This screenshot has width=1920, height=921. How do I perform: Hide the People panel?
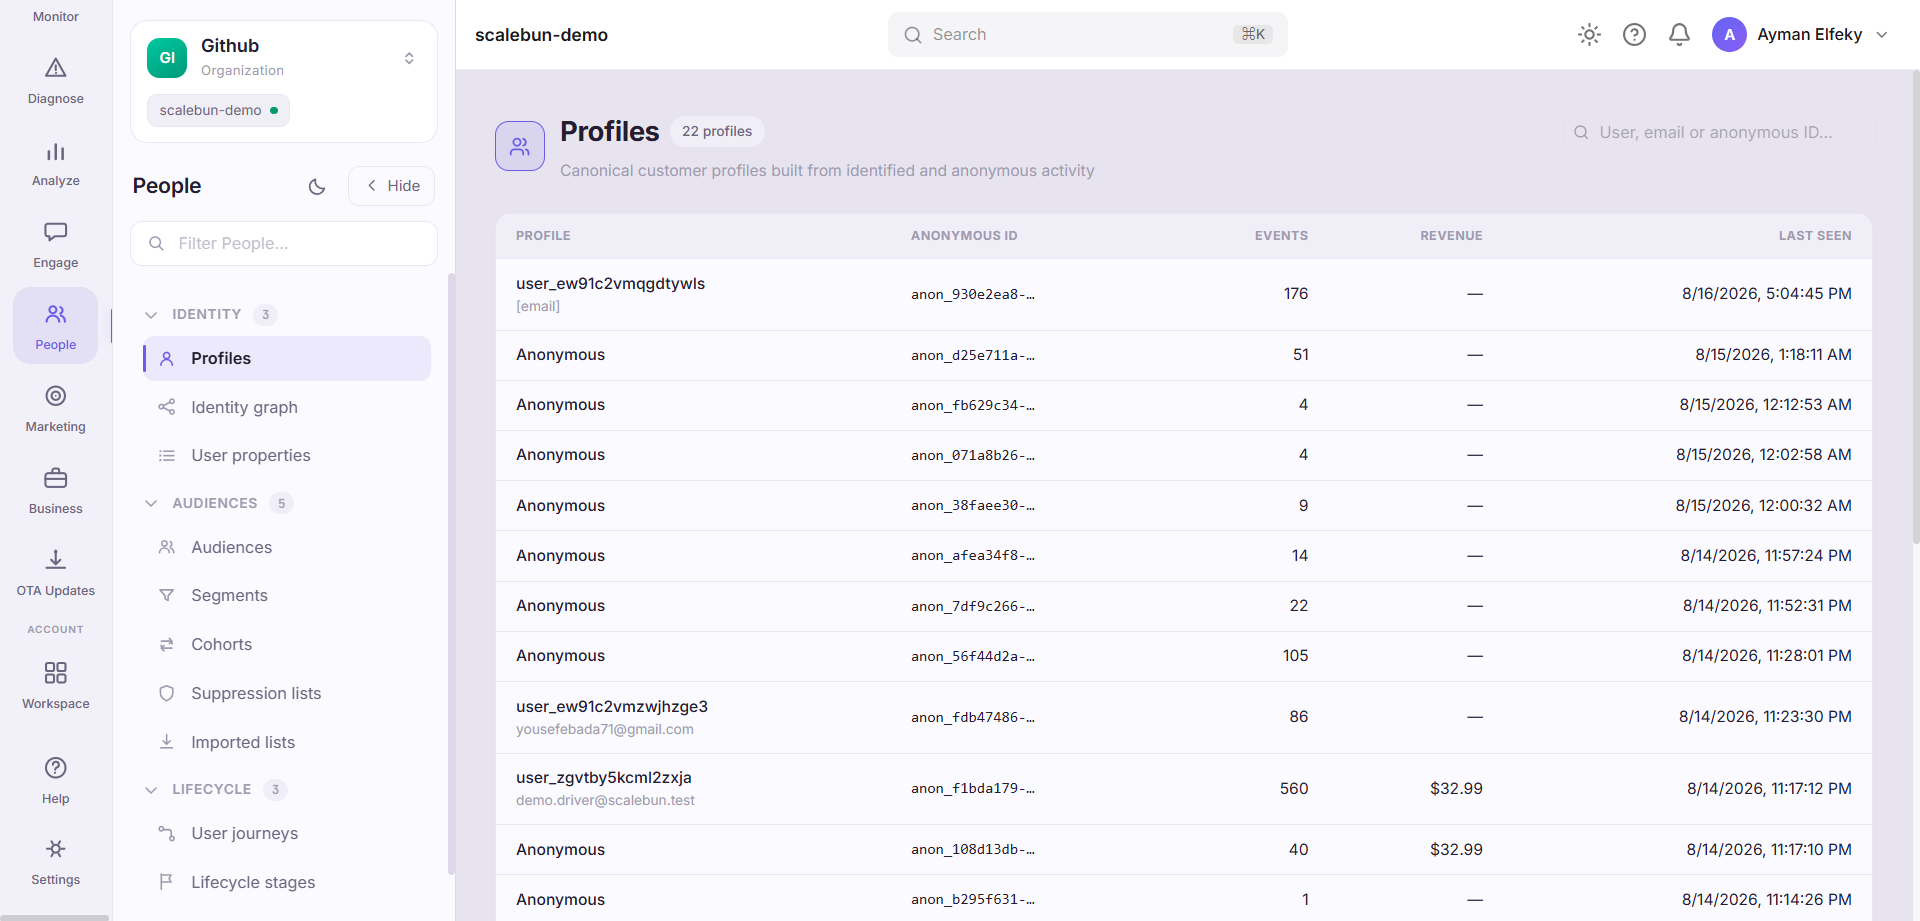click(391, 186)
